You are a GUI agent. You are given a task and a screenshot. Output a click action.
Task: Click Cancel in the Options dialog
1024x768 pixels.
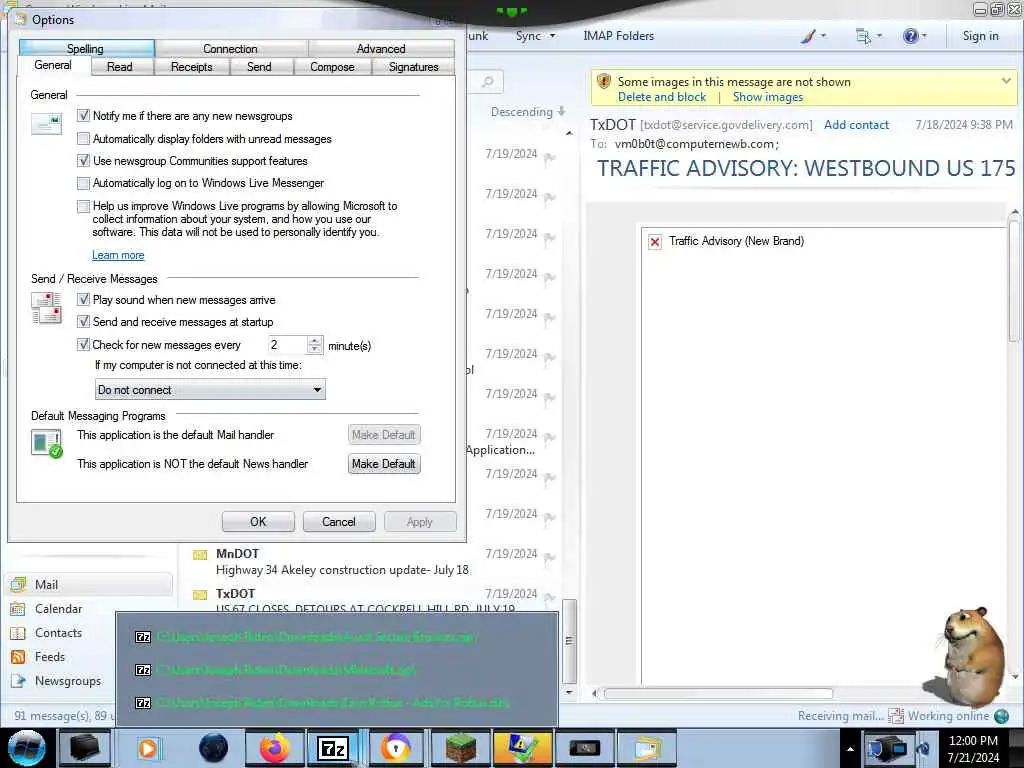338,522
